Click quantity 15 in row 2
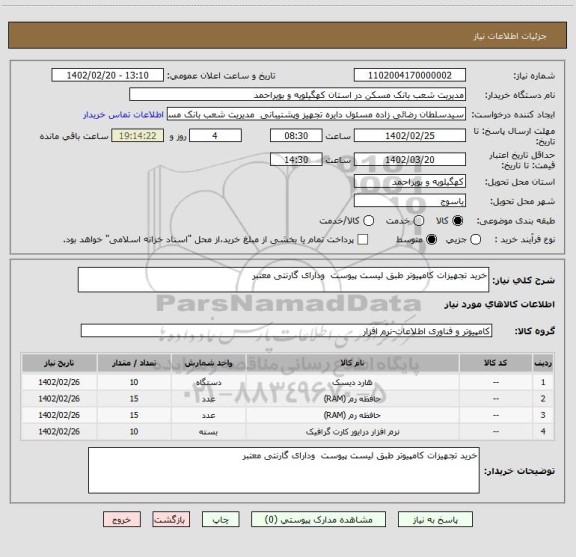 click(x=134, y=399)
